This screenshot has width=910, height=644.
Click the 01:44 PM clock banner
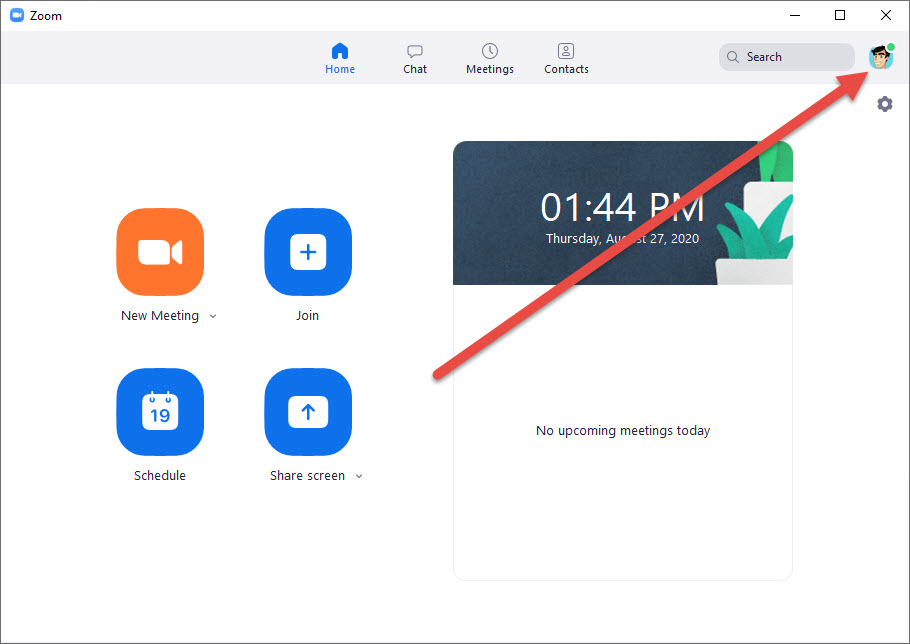click(622, 212)
